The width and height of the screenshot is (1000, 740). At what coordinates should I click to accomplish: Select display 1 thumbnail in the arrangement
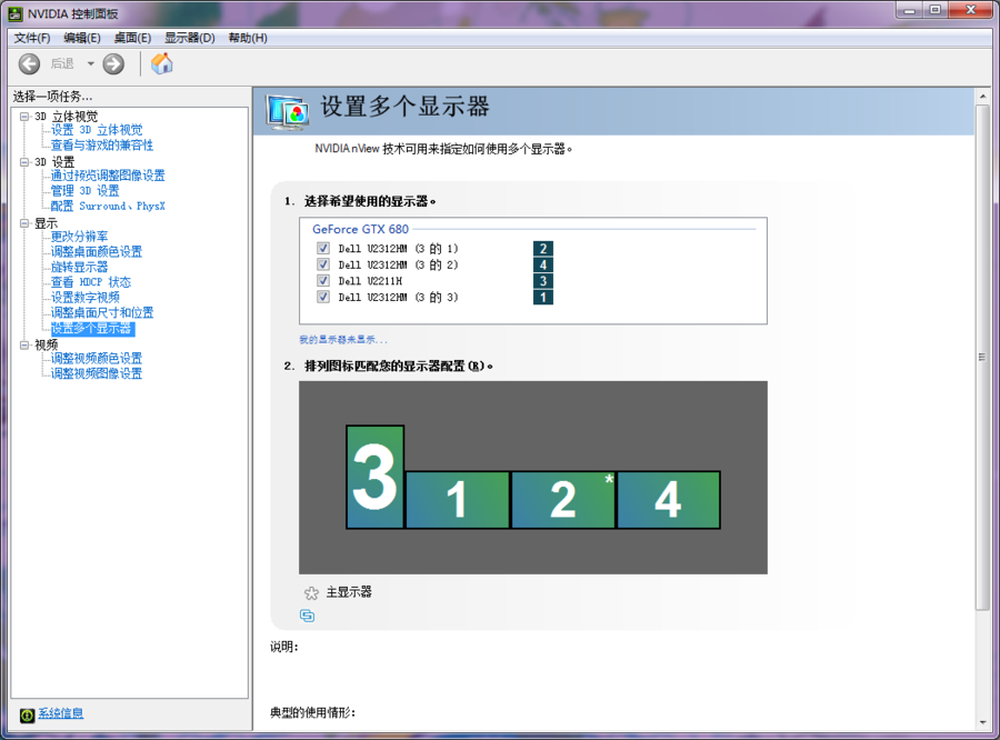pyautogui.click(x=457, y=500)
